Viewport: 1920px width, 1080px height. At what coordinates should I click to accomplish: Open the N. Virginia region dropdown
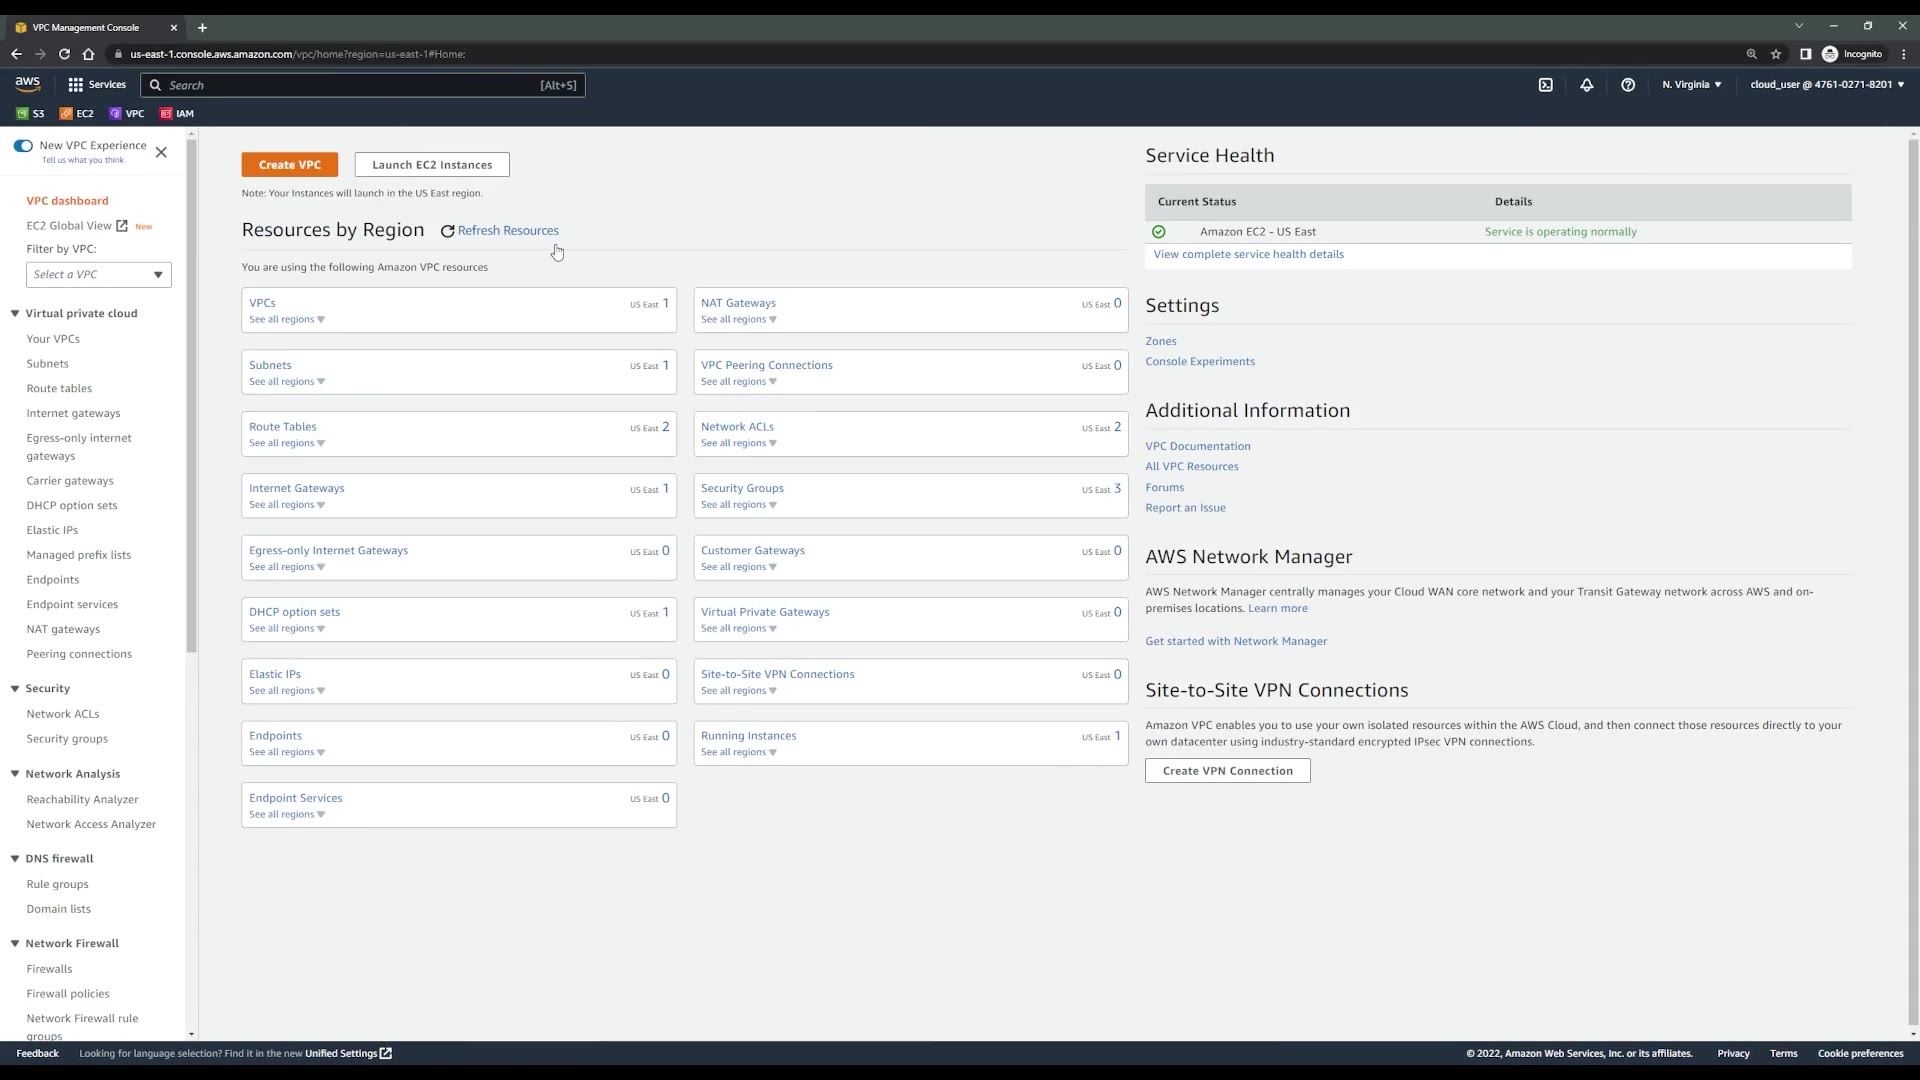(1691, 85)
